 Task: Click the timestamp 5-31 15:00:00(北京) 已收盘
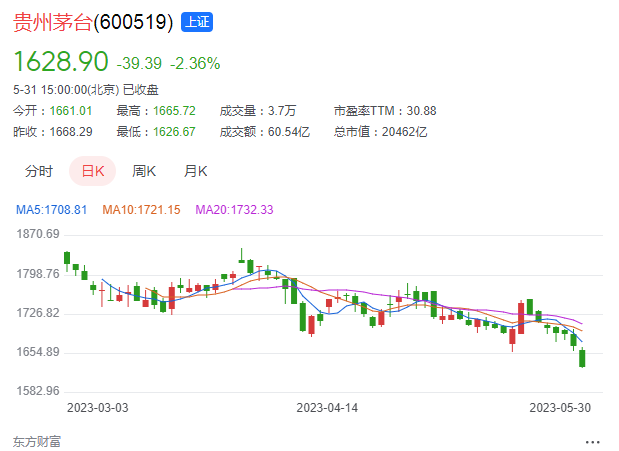(x=86, y=90)
